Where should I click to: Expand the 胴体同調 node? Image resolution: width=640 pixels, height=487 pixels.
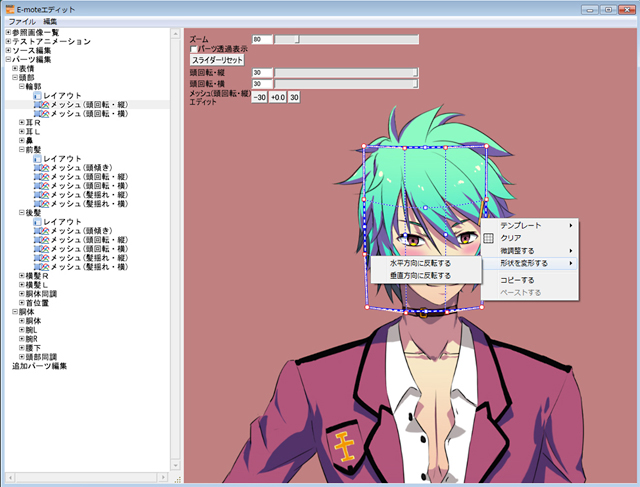click(x=22, y=294)
